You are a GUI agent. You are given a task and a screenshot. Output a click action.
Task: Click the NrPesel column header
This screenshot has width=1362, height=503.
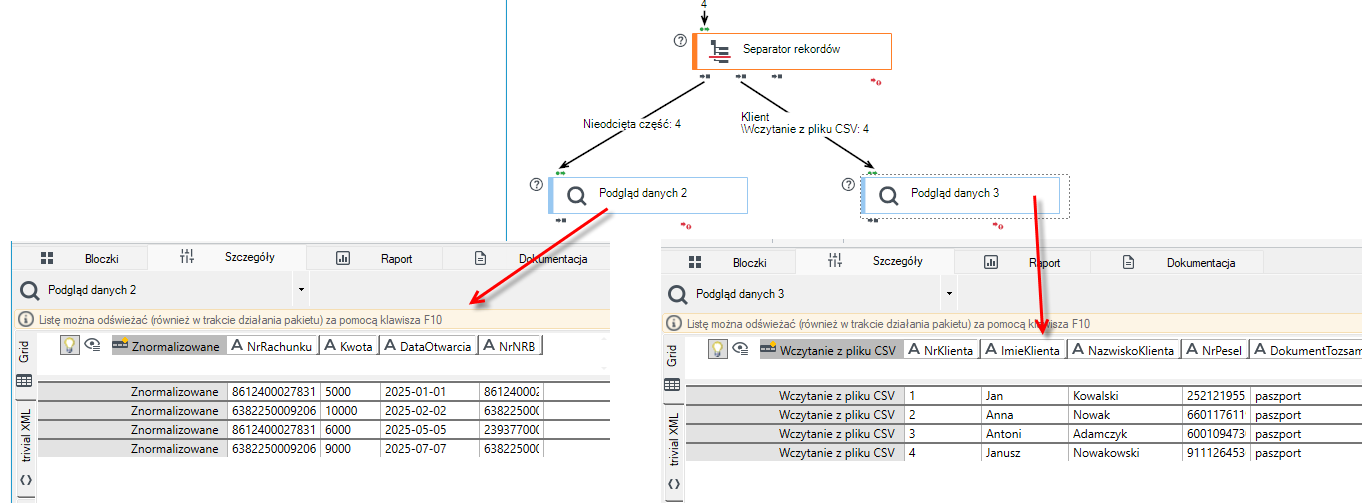pyautogui.click(x=1215, y=350)
